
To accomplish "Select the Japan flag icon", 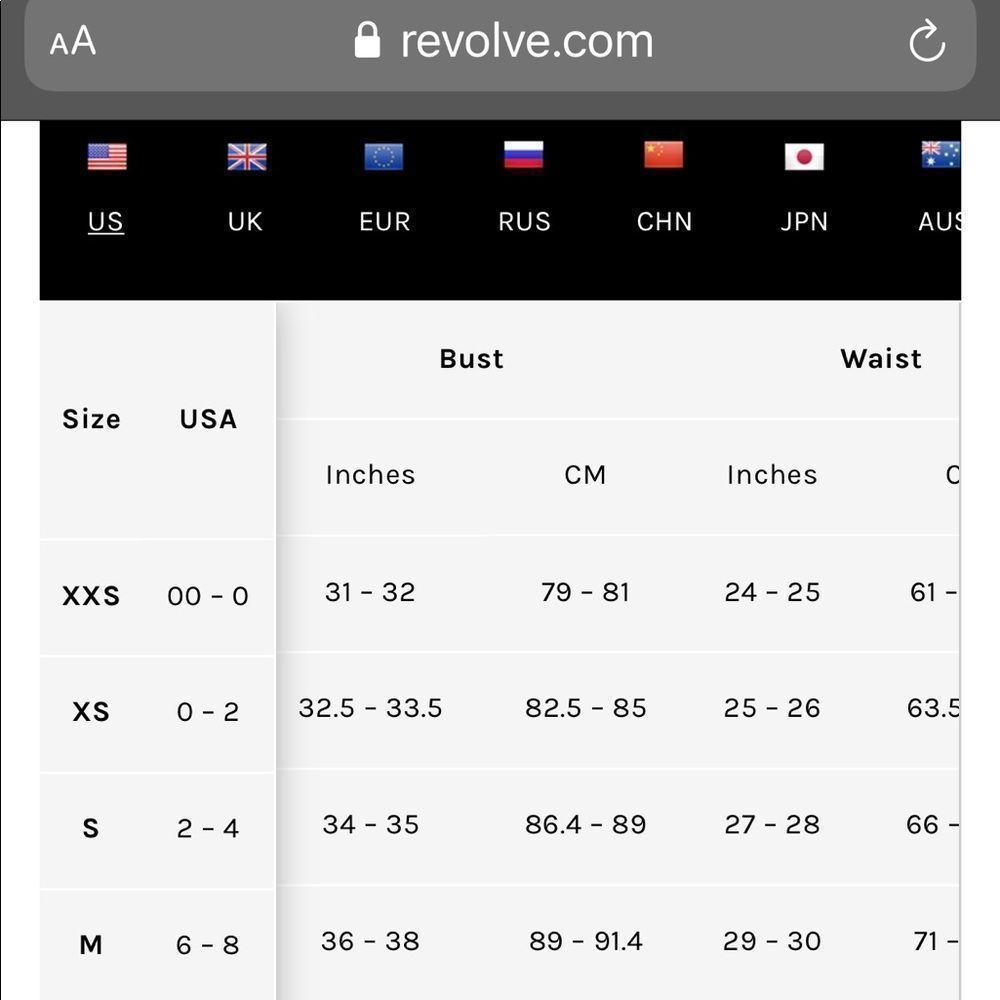I will (804, 157).
